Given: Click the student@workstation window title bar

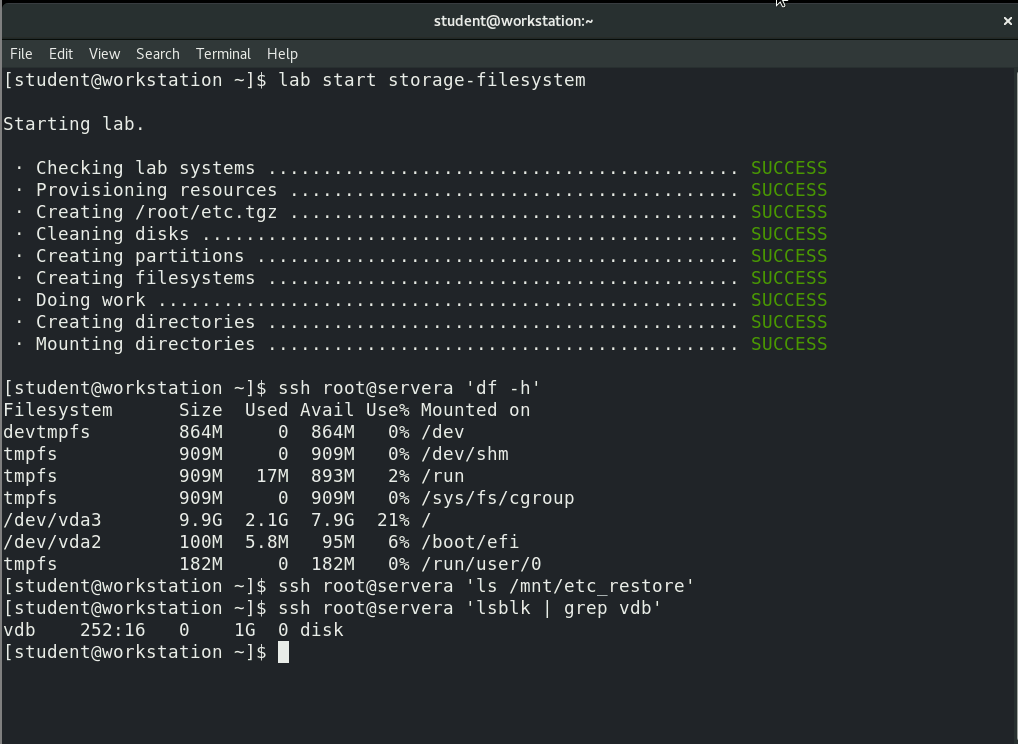Looking at the screenshot, I should pos(510,20).
